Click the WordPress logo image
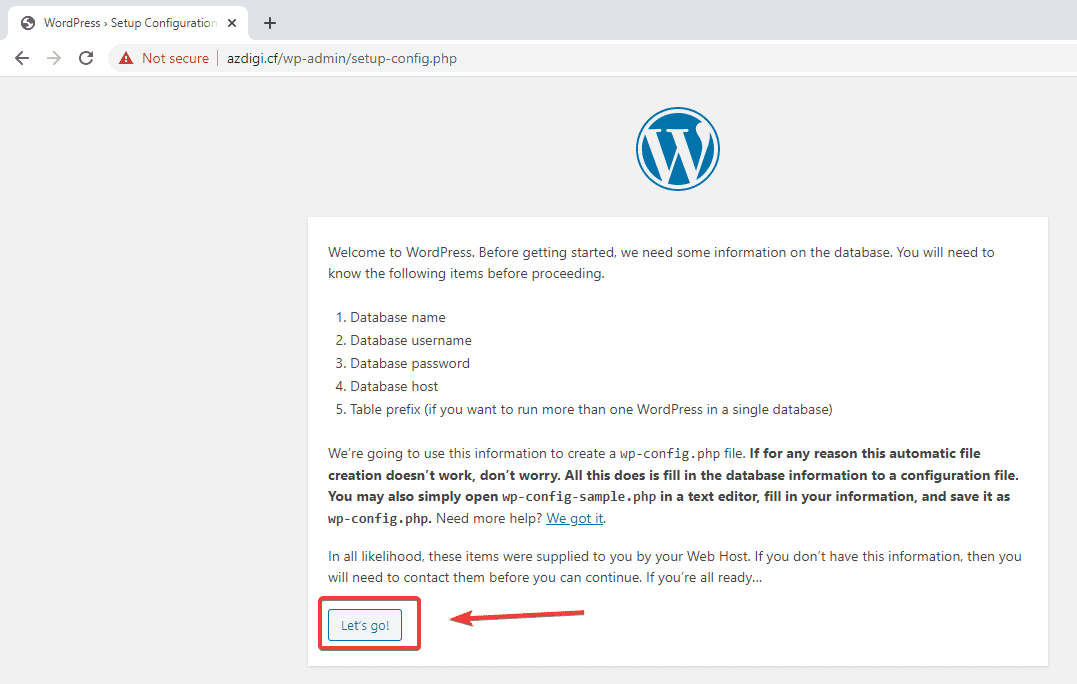Screen dimensions: 1077x684 coord(678,148)
